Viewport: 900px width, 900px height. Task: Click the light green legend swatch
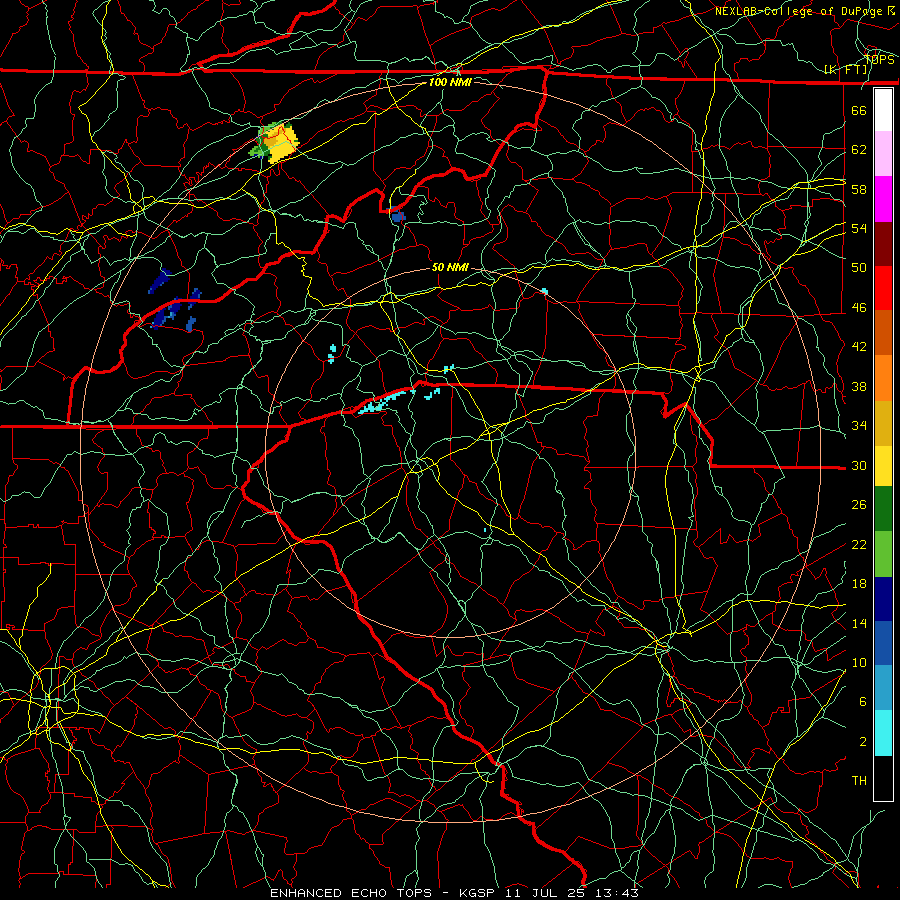coord(883,554)
